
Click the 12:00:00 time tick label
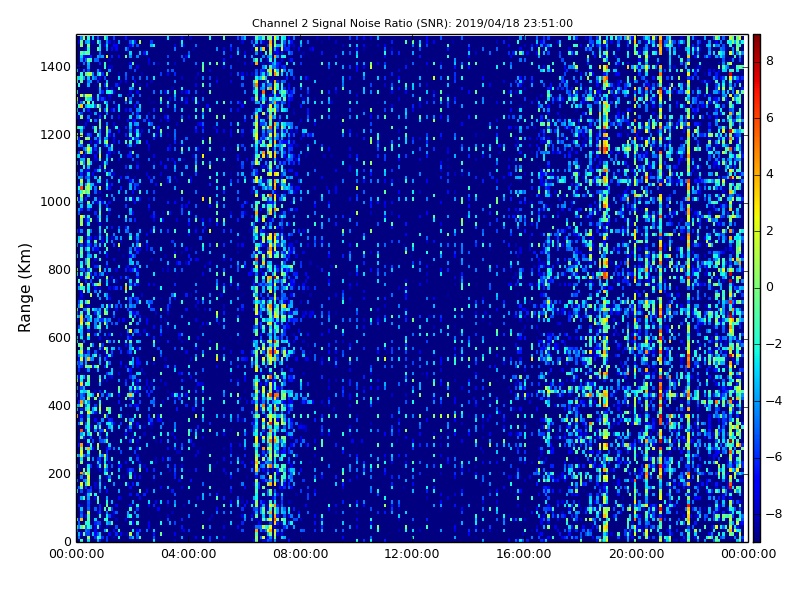[412, 554]
